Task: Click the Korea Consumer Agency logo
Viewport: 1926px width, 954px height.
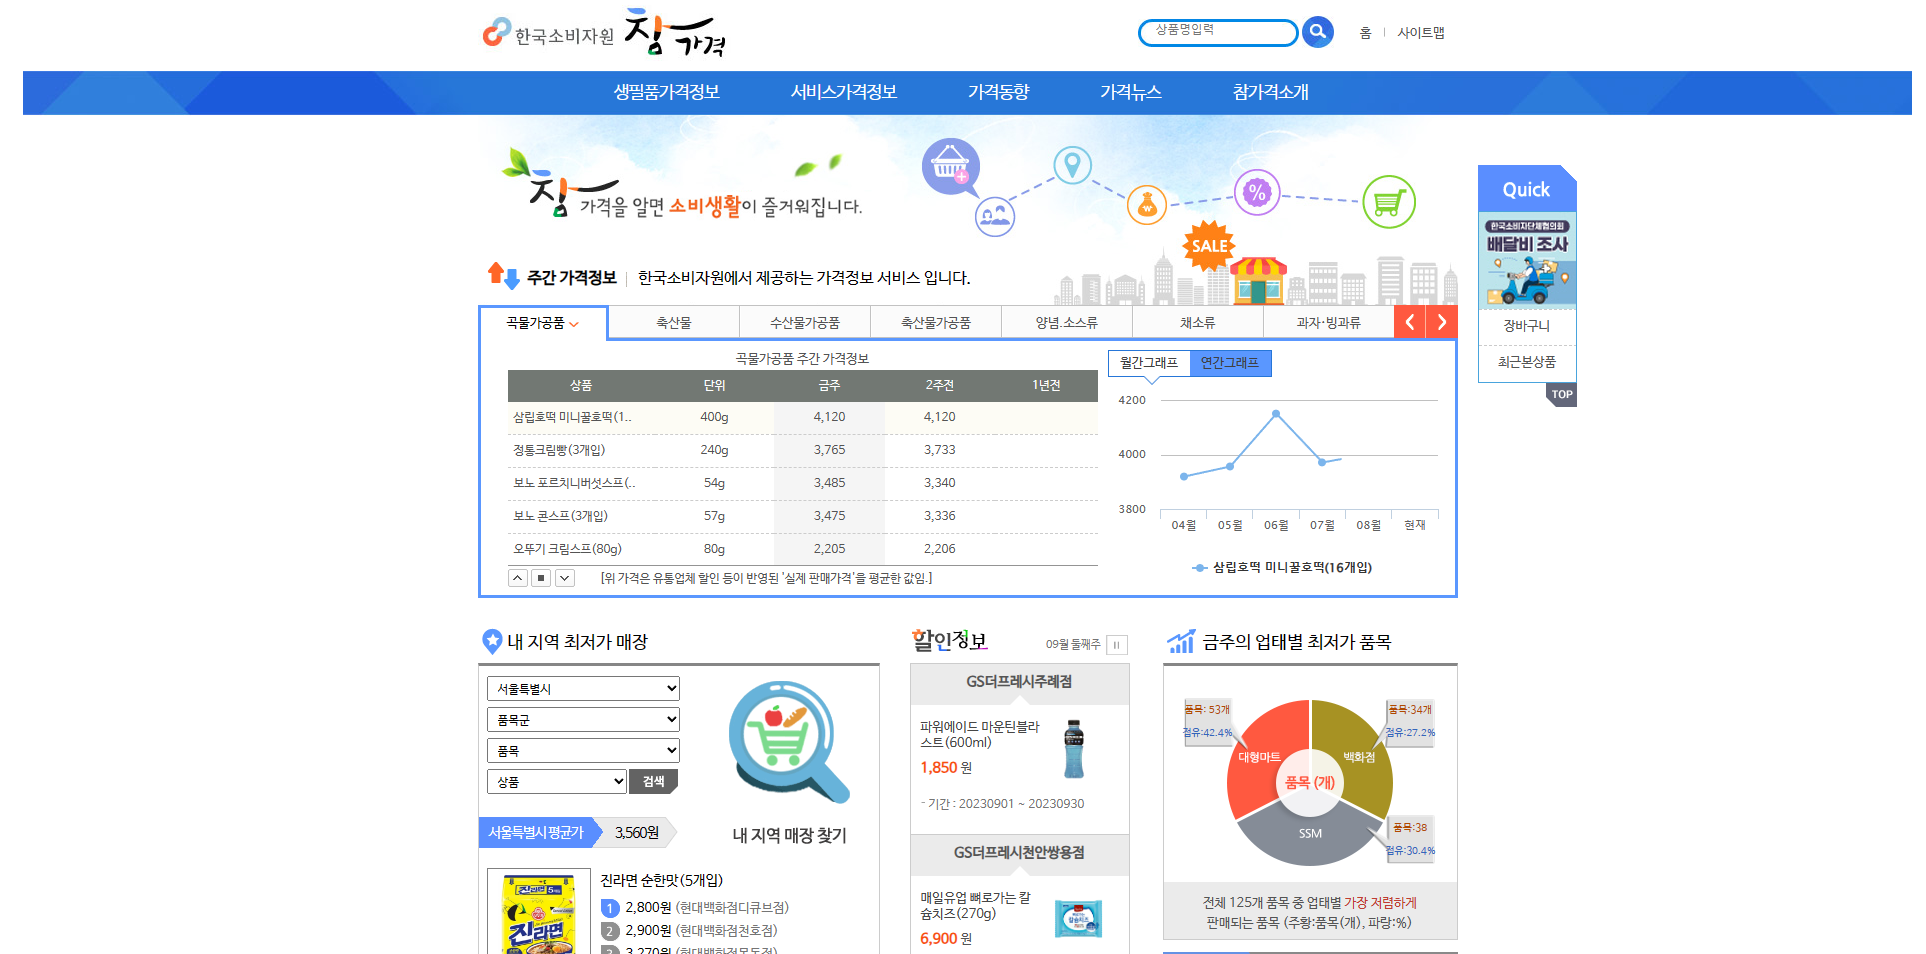Action: [x=548, y=34]
